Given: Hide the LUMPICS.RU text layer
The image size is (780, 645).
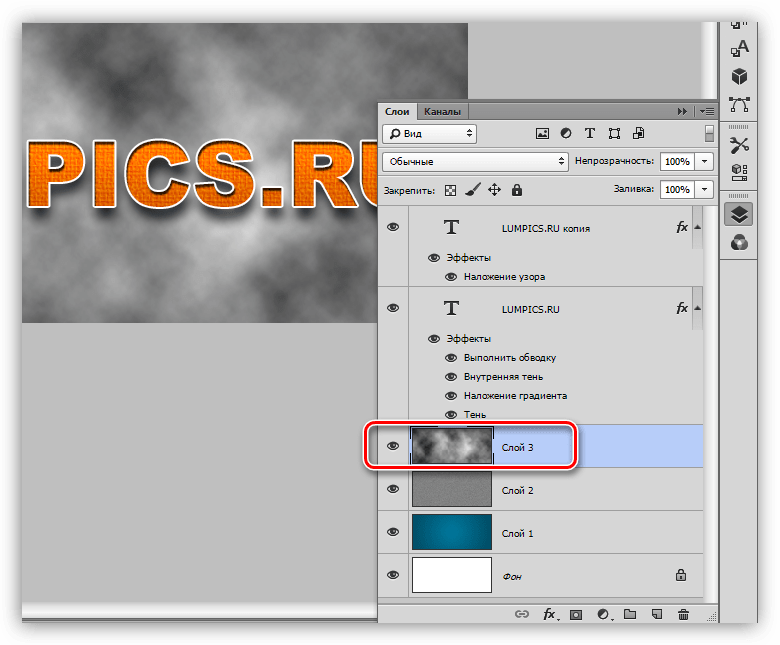Looking at the screenshot, I should tap(393, 308).
